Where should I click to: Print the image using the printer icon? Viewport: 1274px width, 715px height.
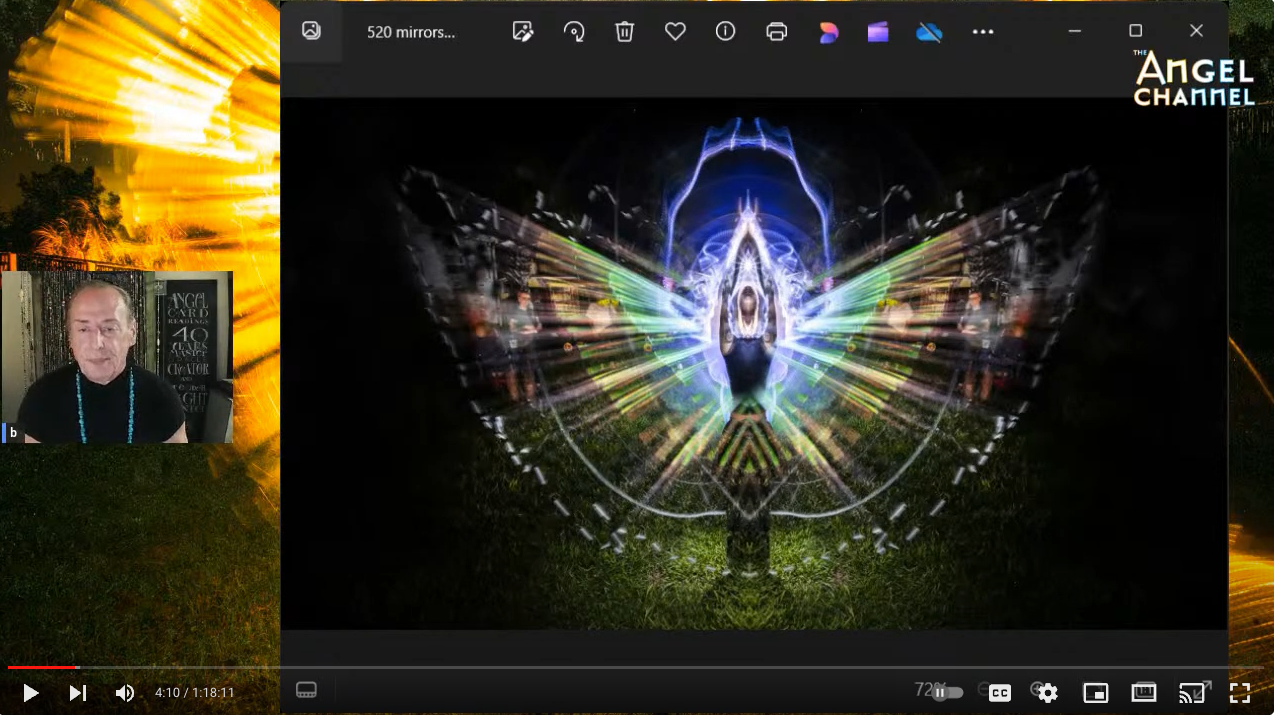776,32
